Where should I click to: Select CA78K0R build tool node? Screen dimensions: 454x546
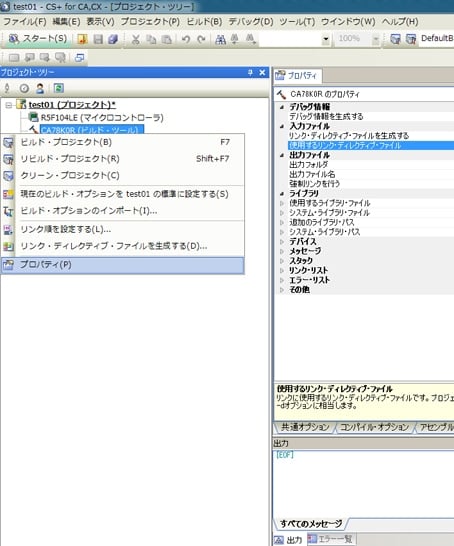(92, 130)
